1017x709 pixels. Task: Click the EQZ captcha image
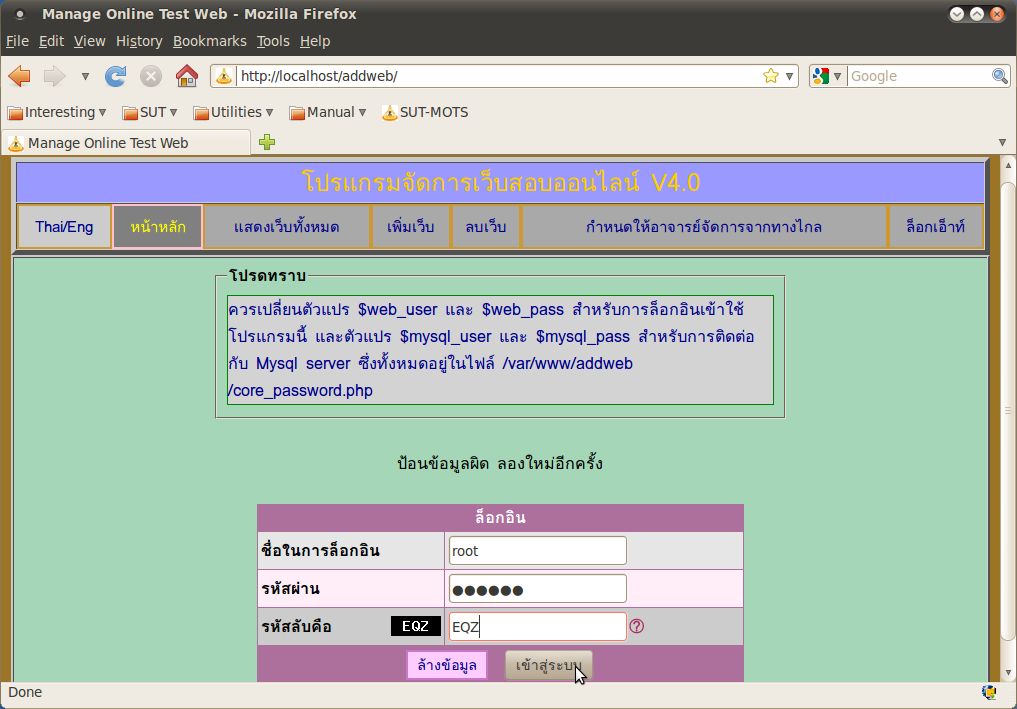point(416,626)
